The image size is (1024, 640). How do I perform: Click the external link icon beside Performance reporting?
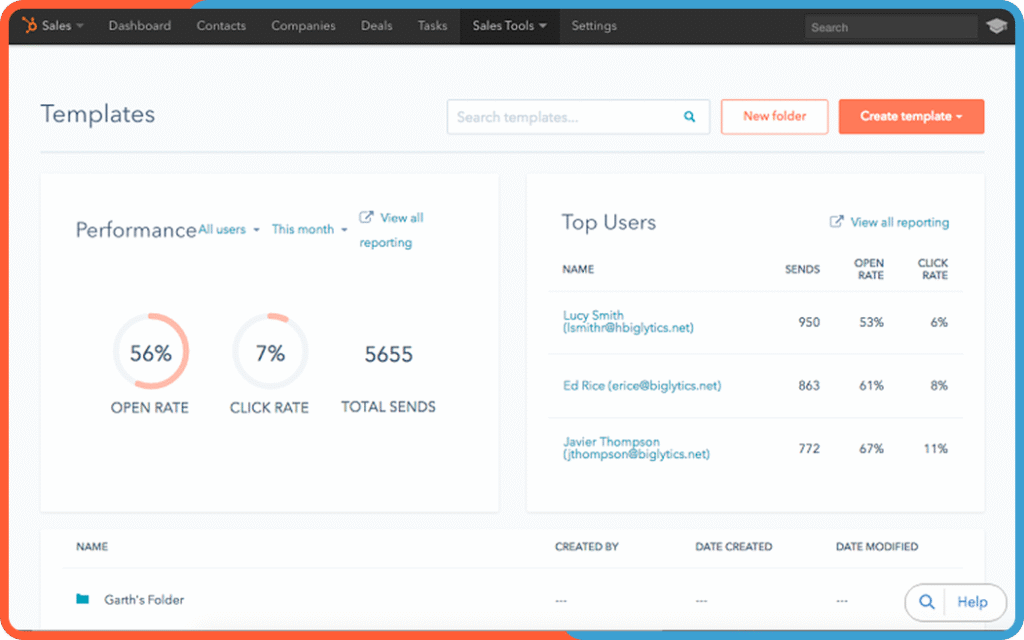point(367,217)
